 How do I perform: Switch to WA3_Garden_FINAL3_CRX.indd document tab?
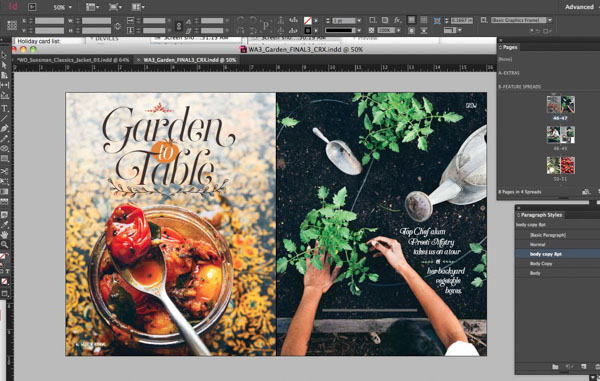(x=189, y=60)
